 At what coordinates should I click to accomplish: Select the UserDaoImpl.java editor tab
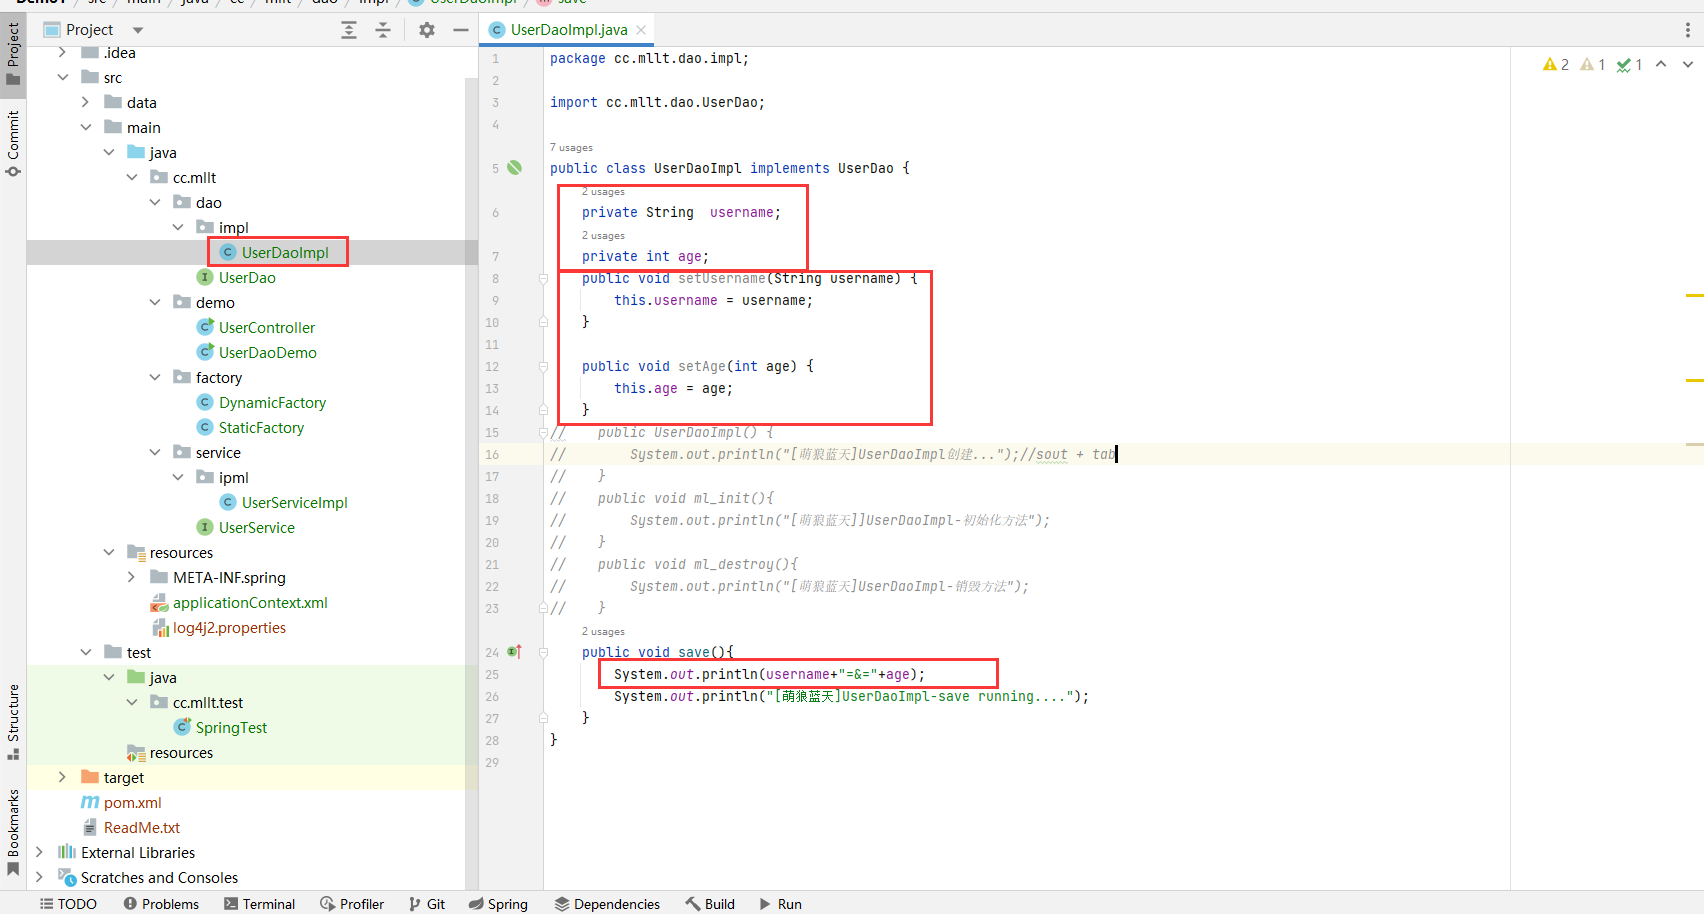pos(568,30)
